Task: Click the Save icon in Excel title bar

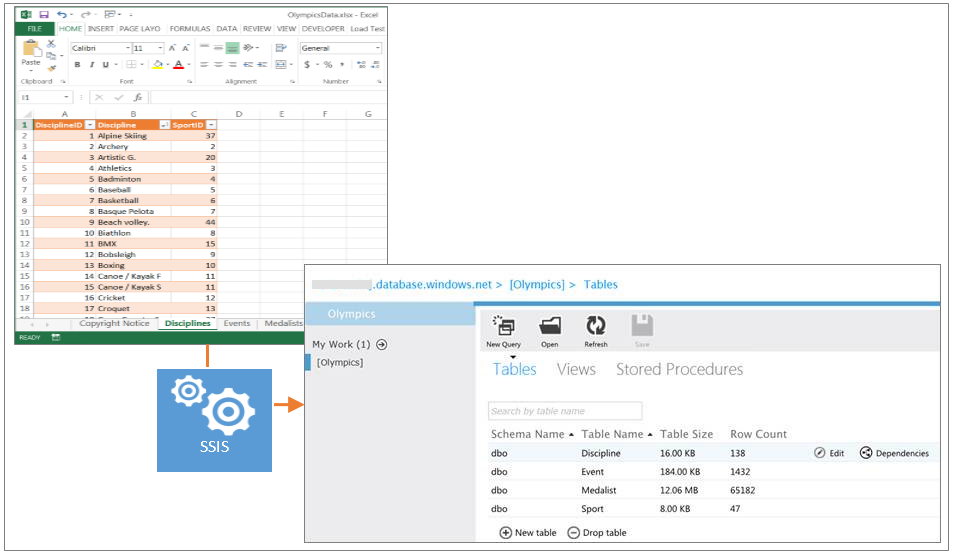Action: click(44, 14)
